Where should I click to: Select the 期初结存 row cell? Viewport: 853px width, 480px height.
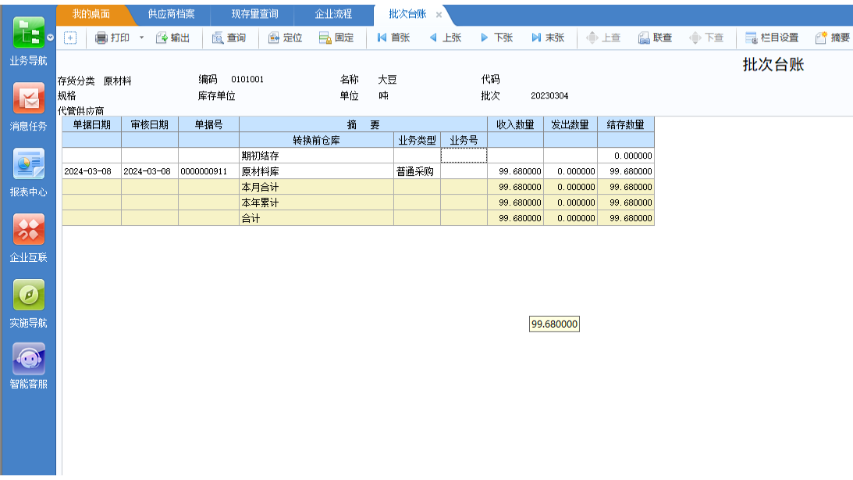[317, 156]
